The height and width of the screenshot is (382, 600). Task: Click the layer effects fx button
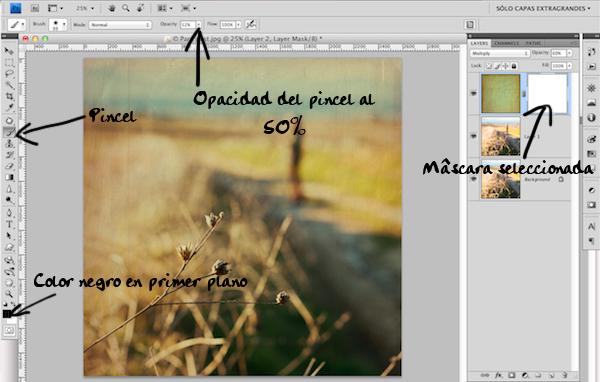coord(498,375)
